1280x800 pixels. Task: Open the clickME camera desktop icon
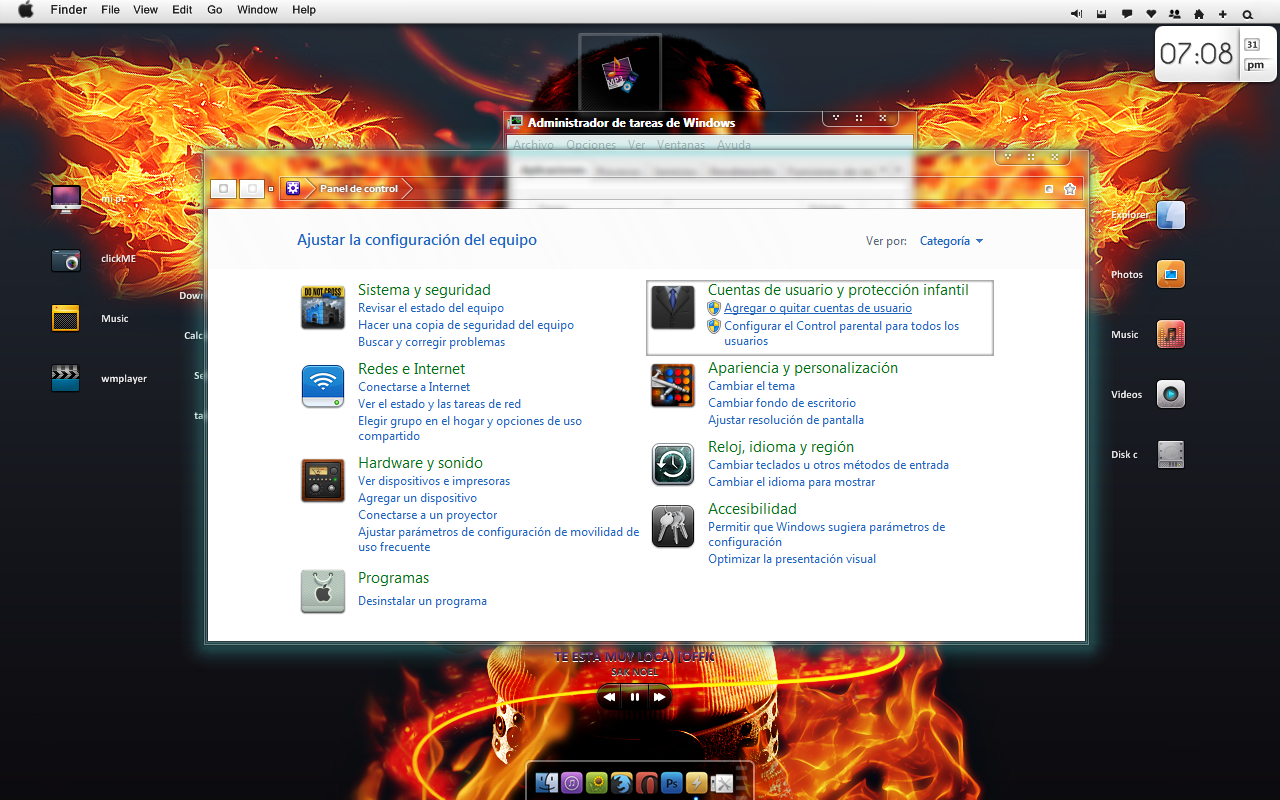(x=66, y=260)
